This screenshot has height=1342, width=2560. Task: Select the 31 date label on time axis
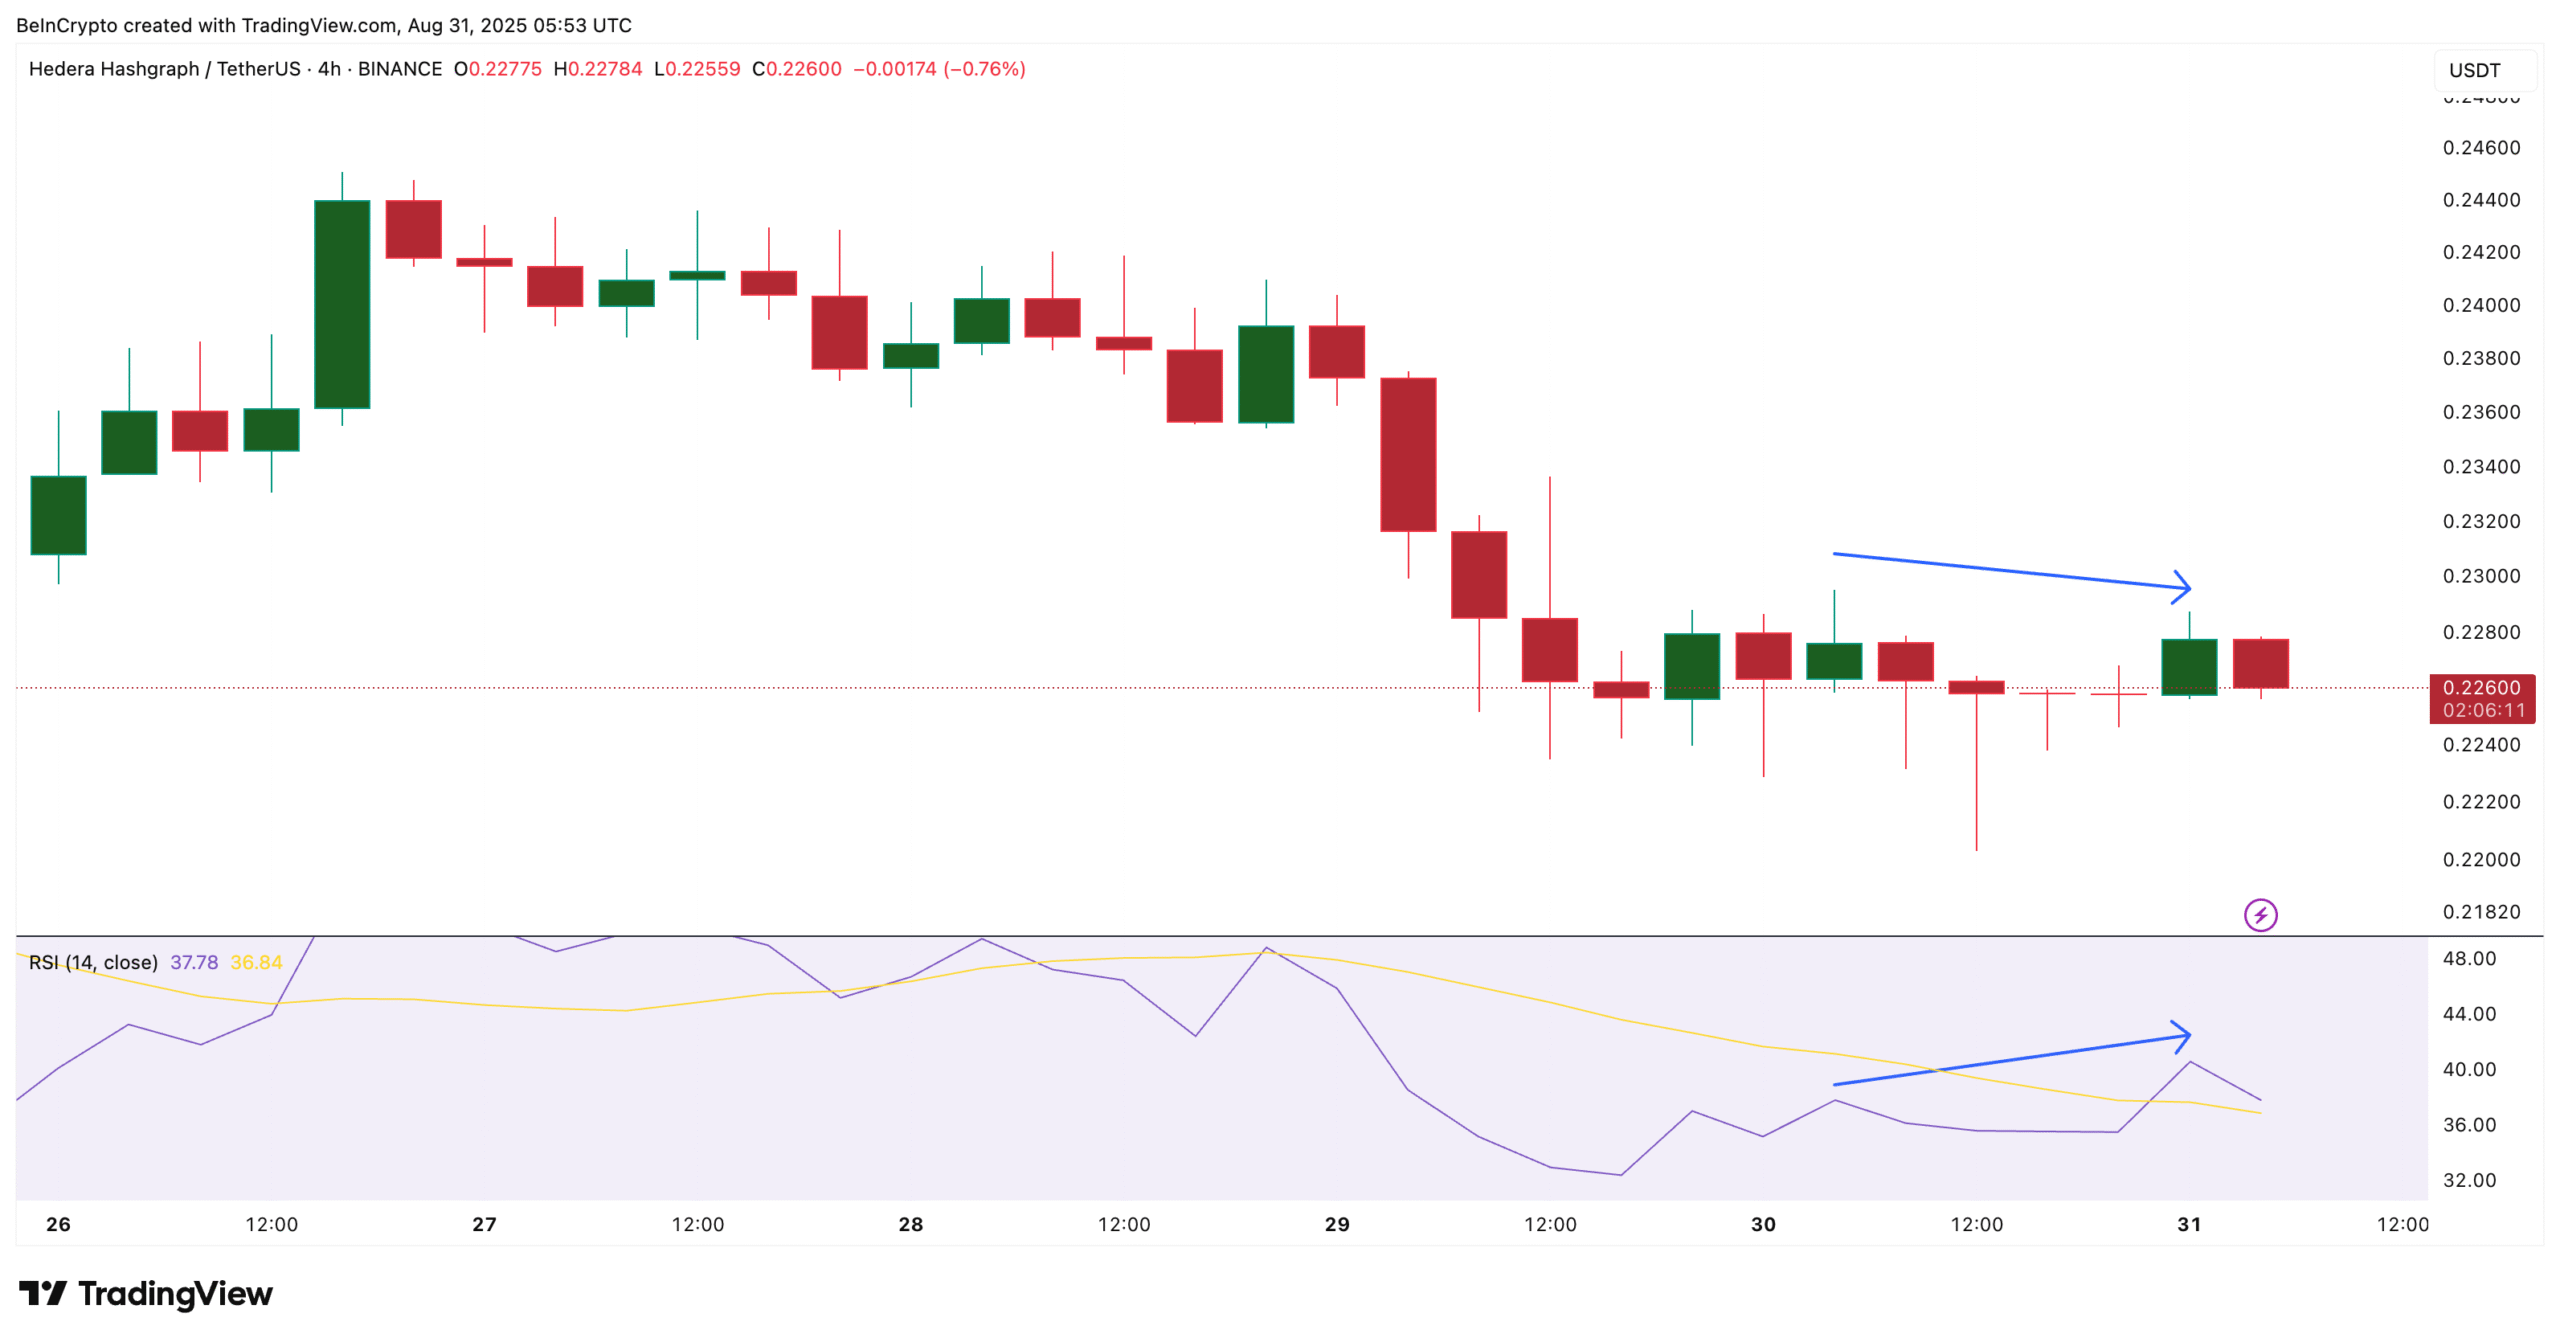point(2190,1223)
